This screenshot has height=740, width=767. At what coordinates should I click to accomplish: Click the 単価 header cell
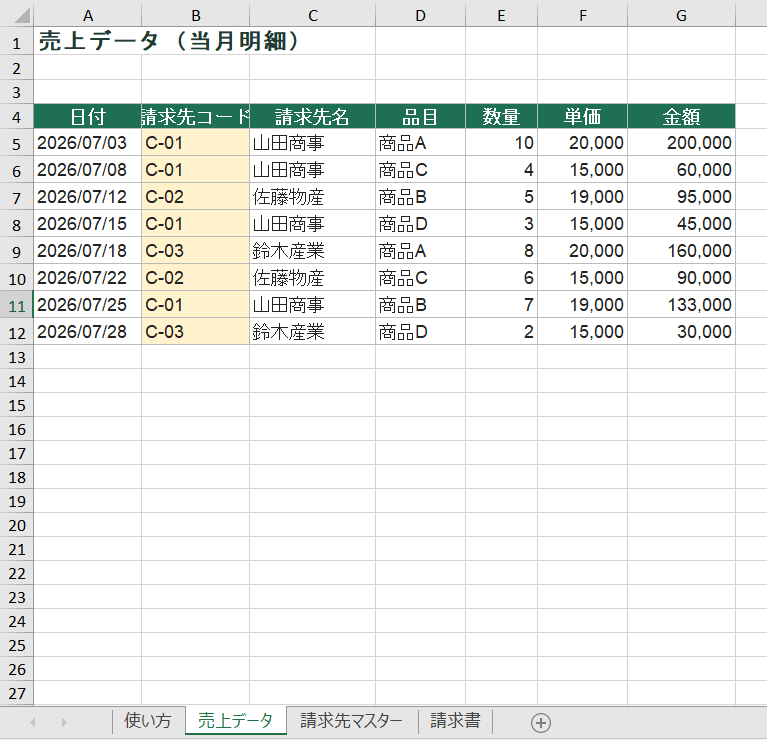tap(583, 116)
